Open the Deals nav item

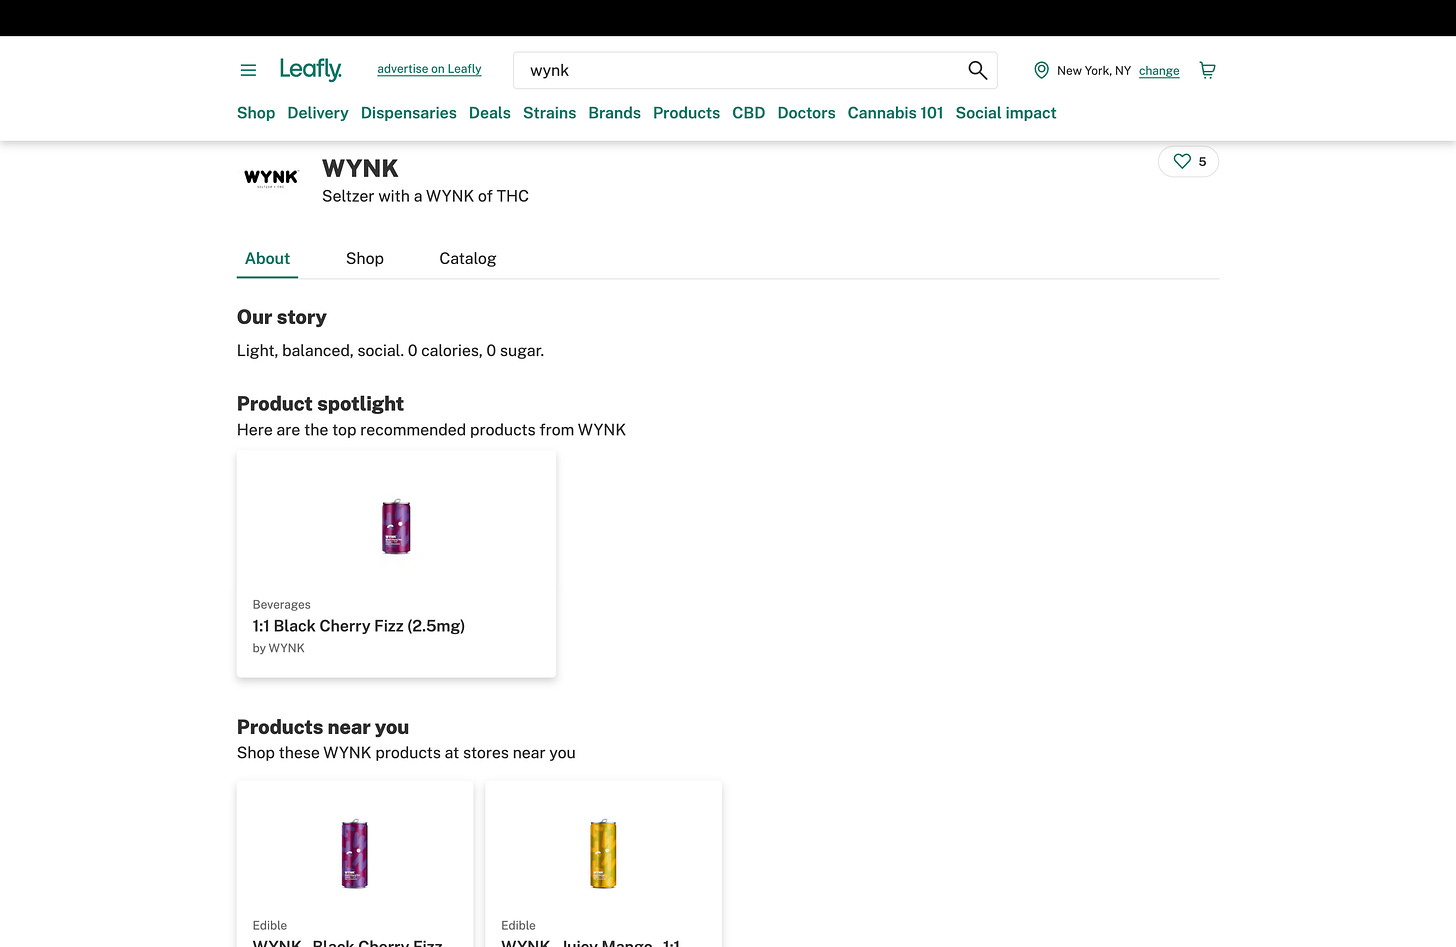click(490, 113)
